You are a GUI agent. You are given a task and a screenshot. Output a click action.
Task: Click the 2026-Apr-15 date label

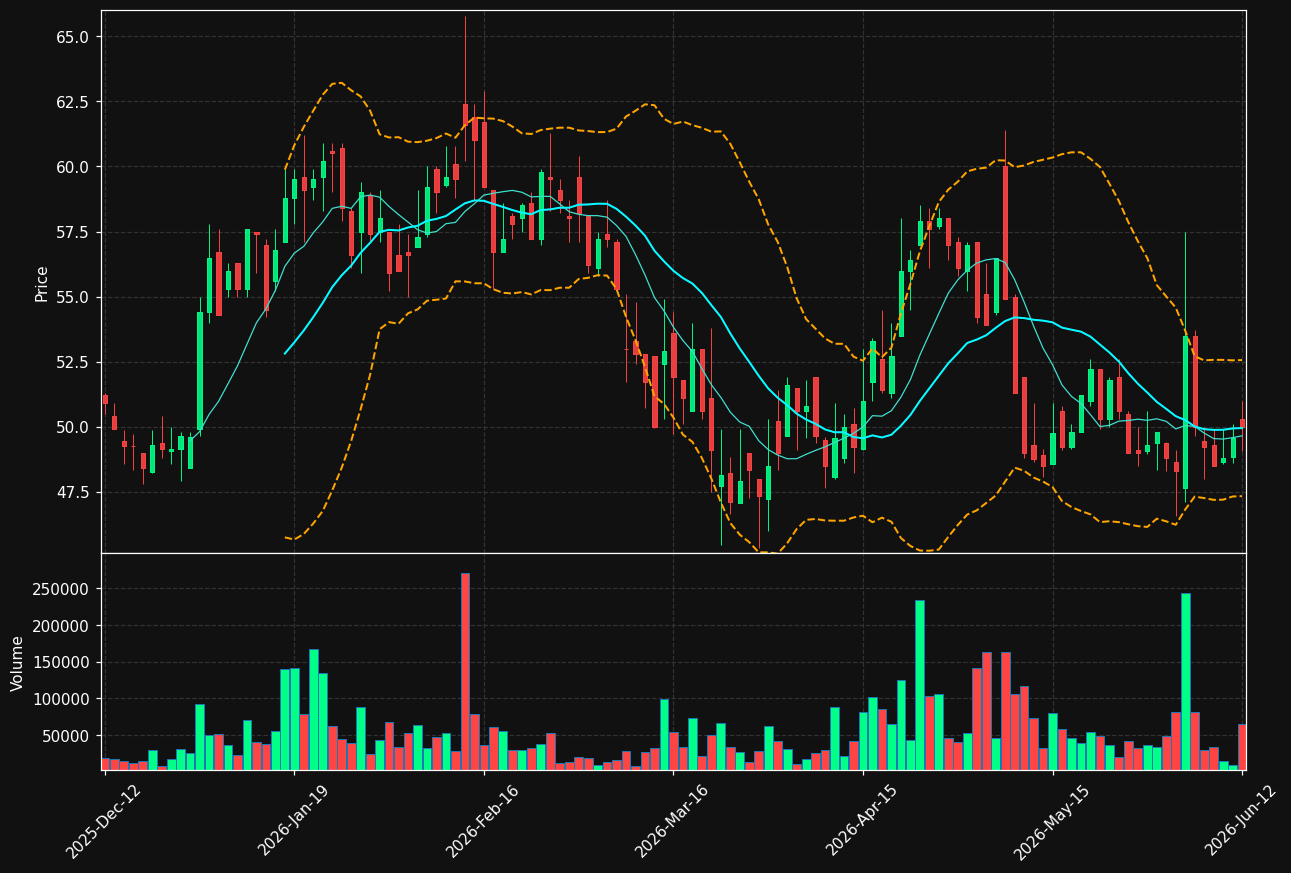pos(862,820)
